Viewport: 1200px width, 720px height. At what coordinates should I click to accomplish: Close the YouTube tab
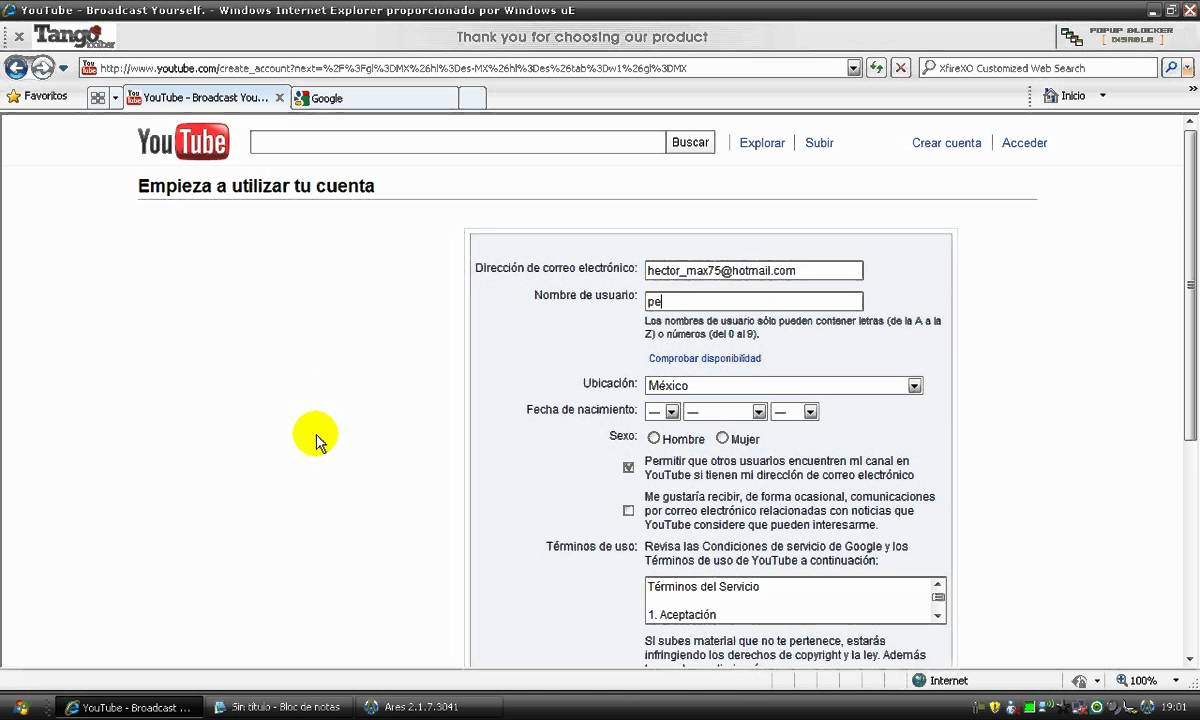[x=280, y=98]
